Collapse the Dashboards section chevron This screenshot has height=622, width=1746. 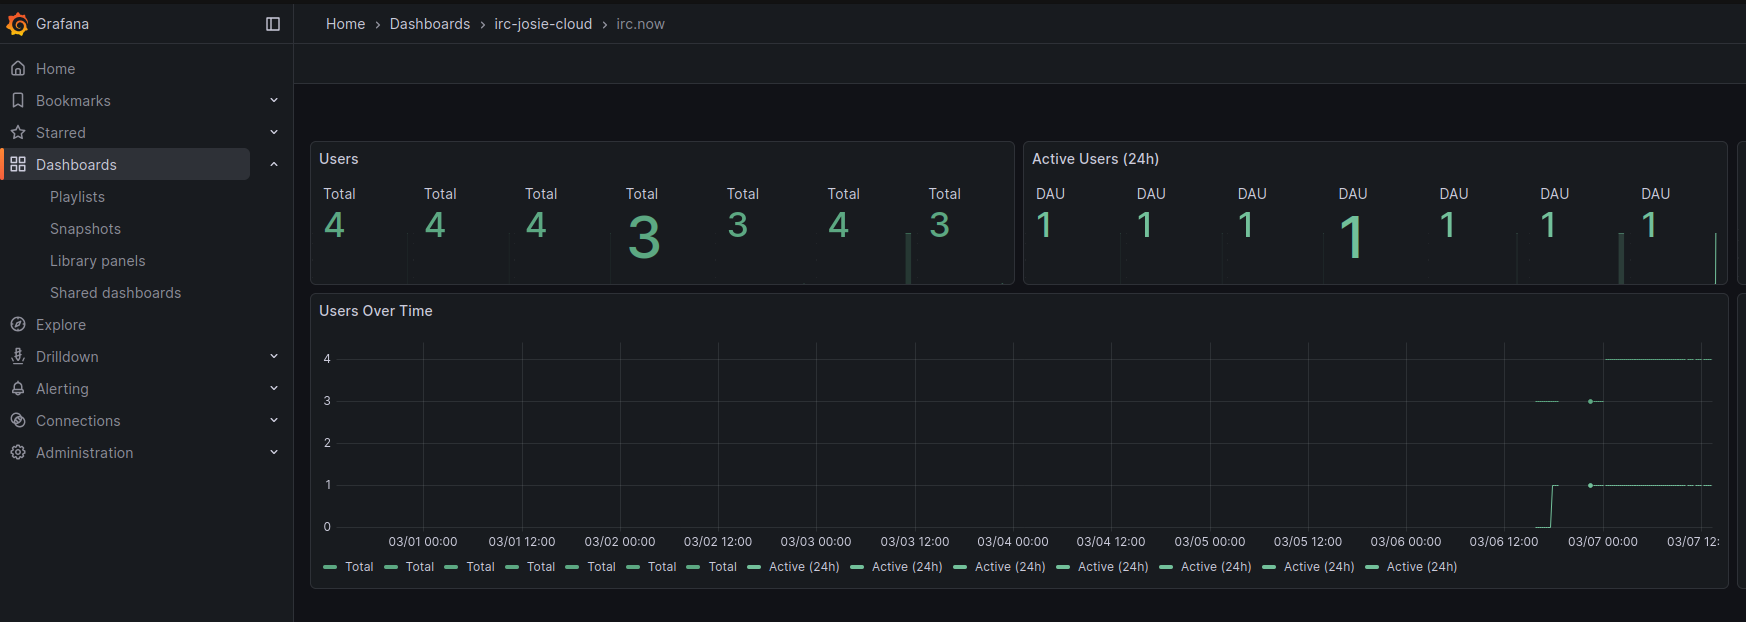pyautogui.click(x=274, y=165)
